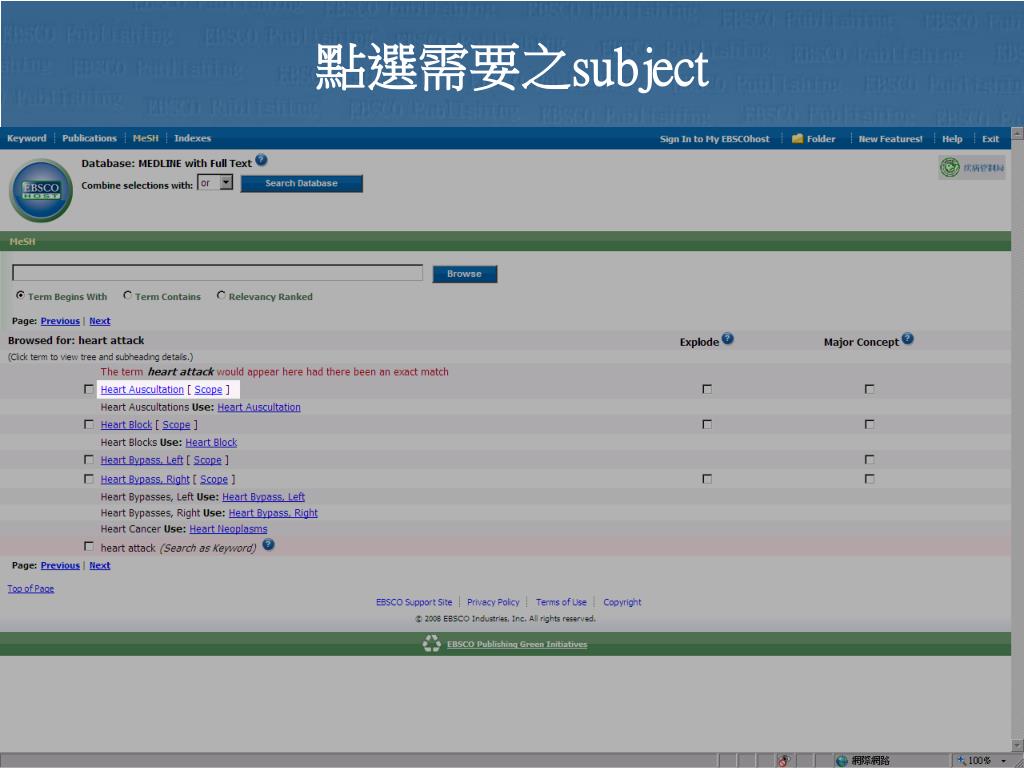Select the Term Begins With radio button
This screenshot has height=768, width=1024.
click(x=20, y=296)
